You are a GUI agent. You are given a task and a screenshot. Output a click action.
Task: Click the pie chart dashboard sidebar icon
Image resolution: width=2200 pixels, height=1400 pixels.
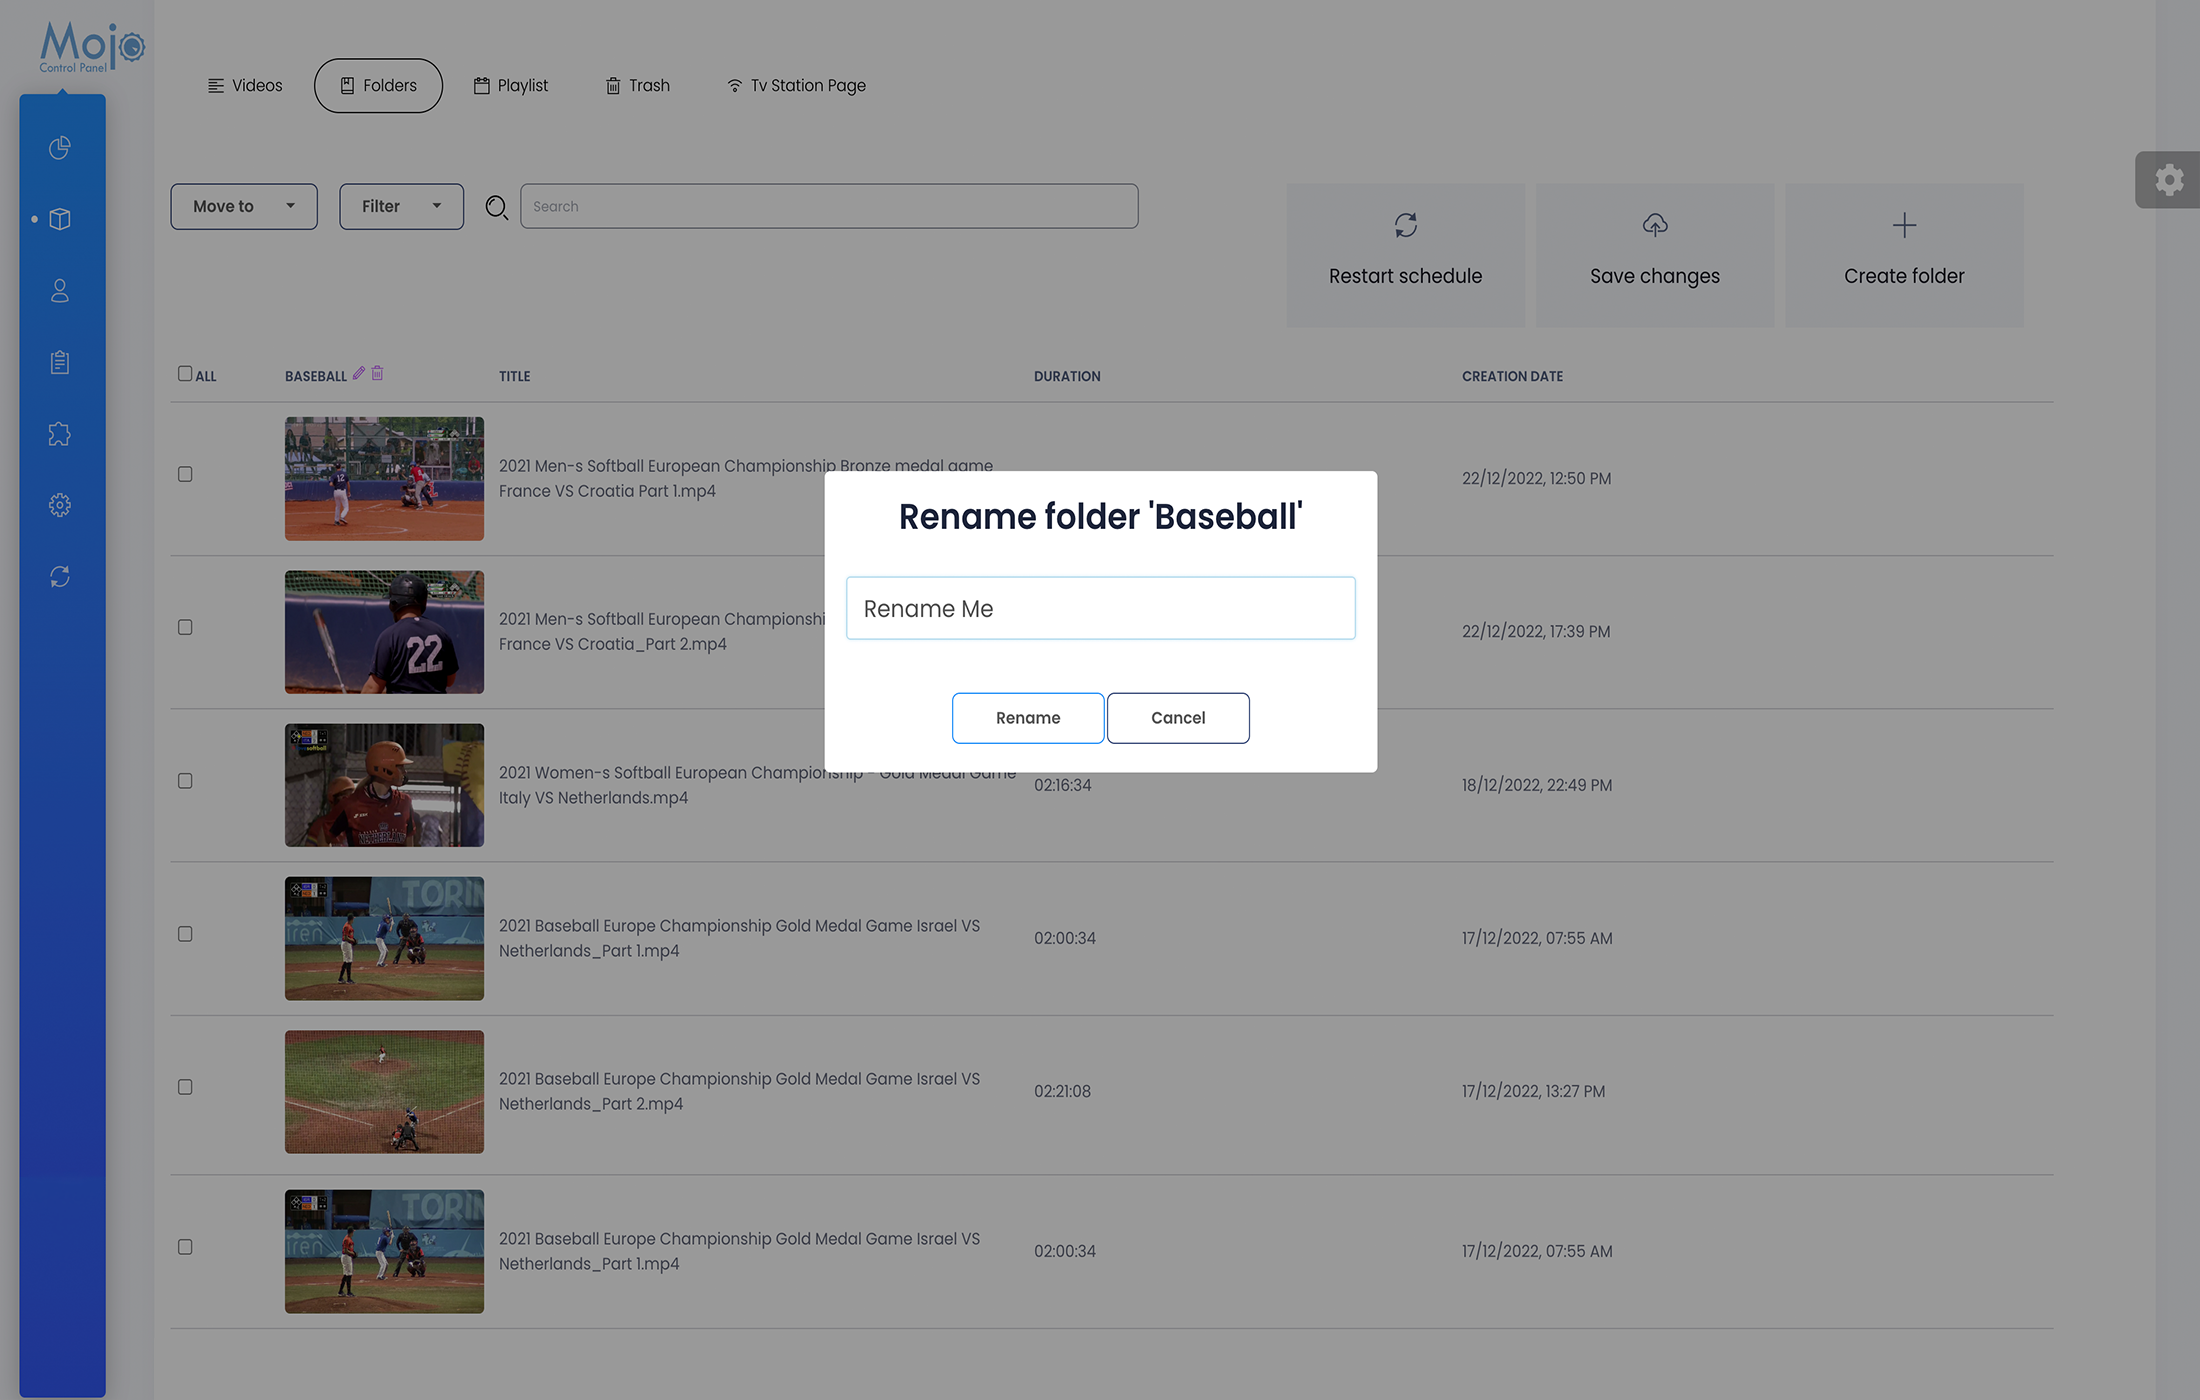60,148
